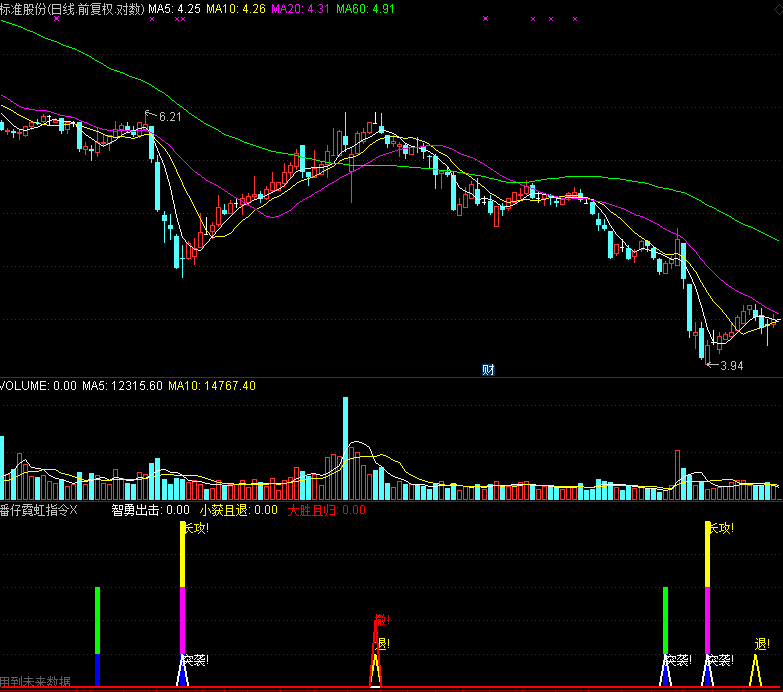This screenshot has width=783, height=692.
Task: Click the red 撤! signal peak
Action: 379,622
